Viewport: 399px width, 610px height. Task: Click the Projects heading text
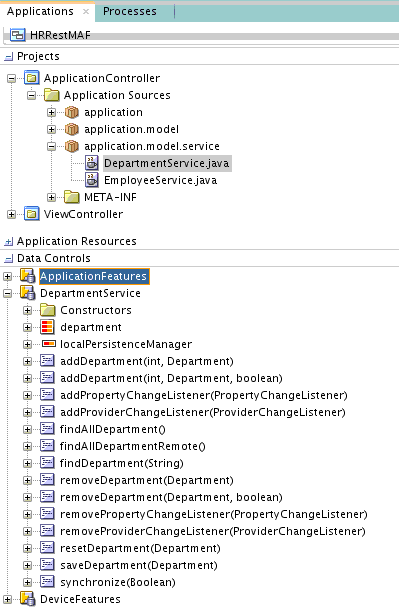tap(38, 56)
